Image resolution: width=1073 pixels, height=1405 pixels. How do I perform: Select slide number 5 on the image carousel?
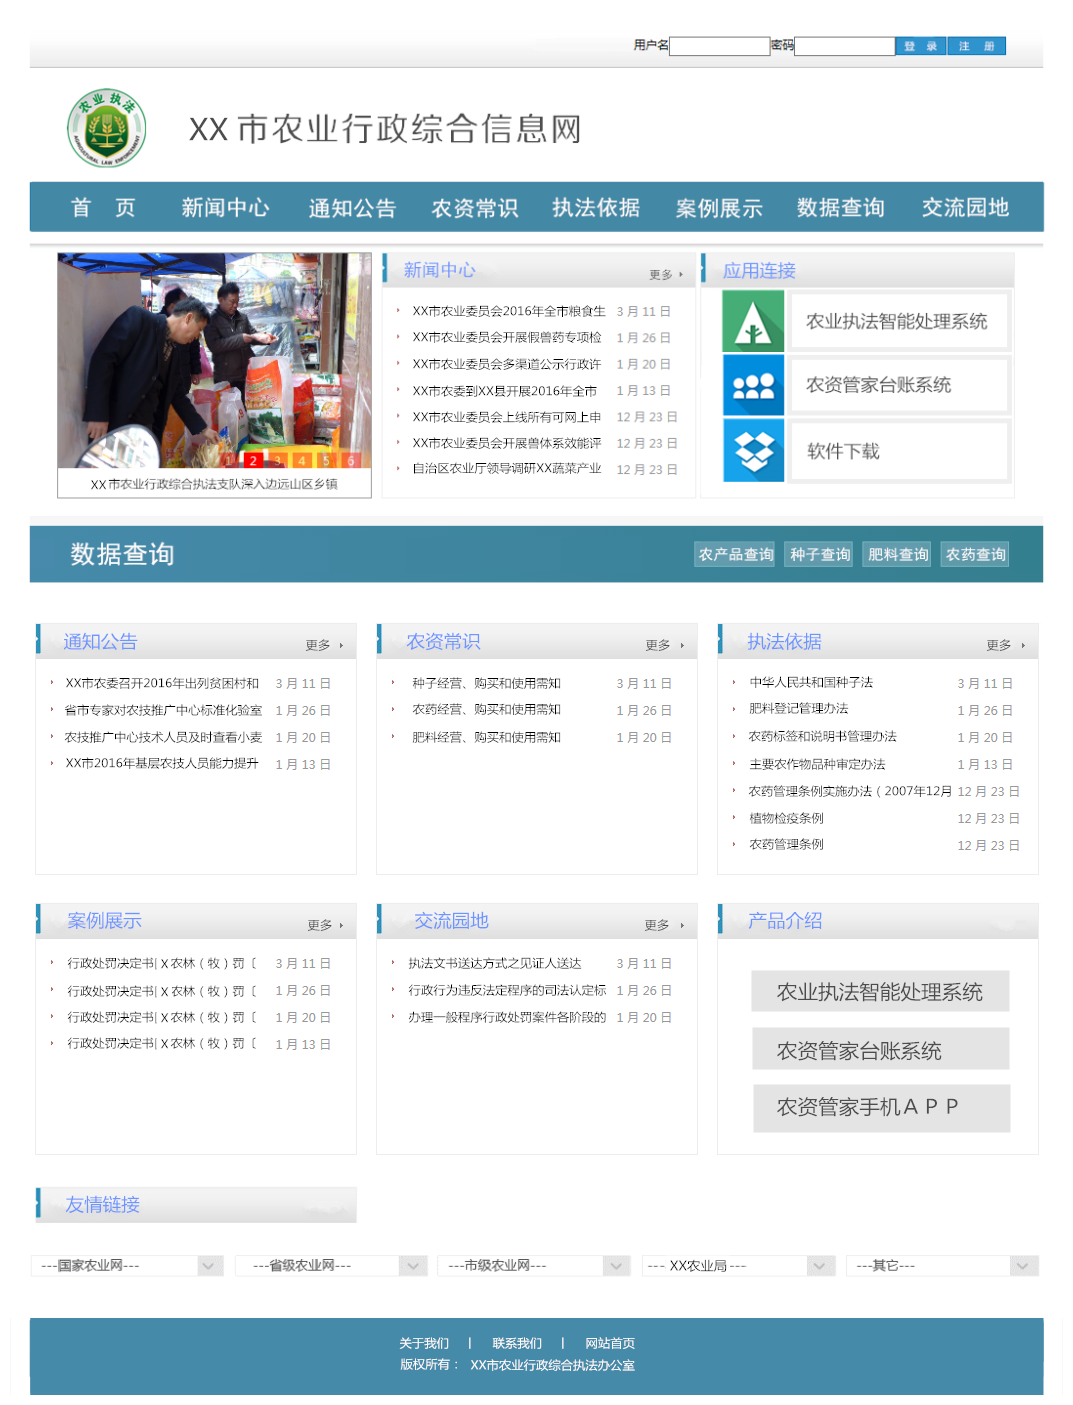click(326, 460)
